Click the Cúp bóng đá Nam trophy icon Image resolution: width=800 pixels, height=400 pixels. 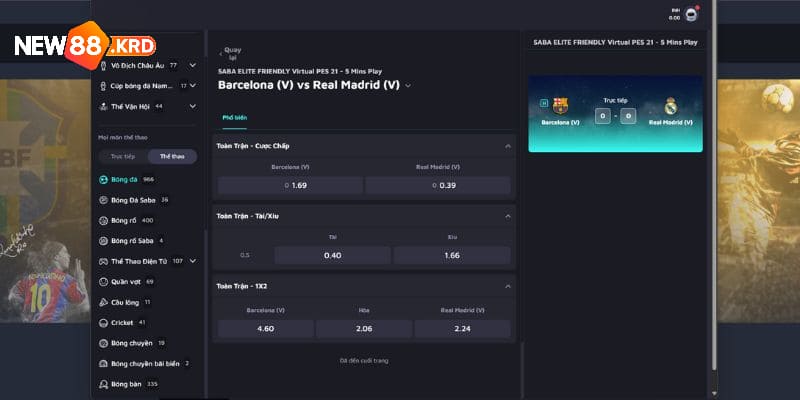[104, 86]
